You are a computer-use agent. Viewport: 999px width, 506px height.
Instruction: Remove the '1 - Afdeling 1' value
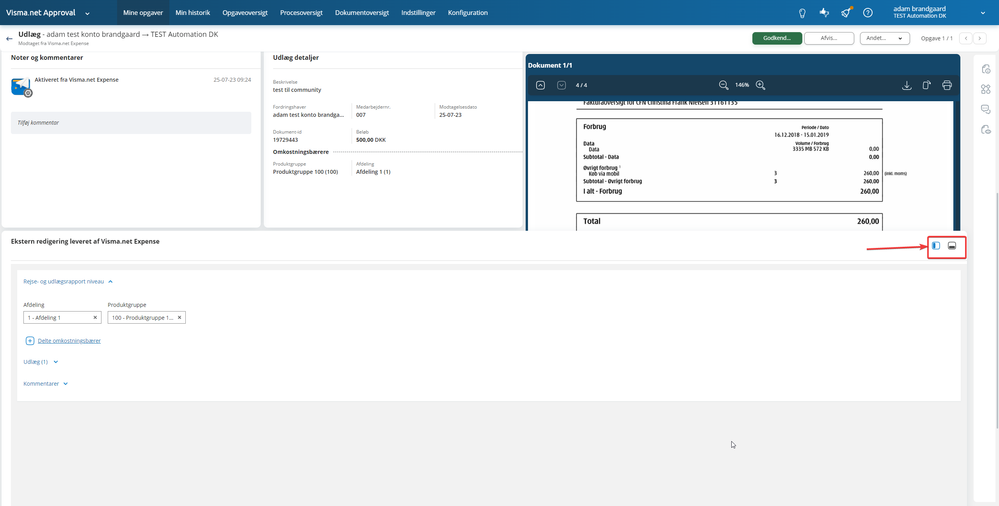pyautogui.click(x=95, y=317)
